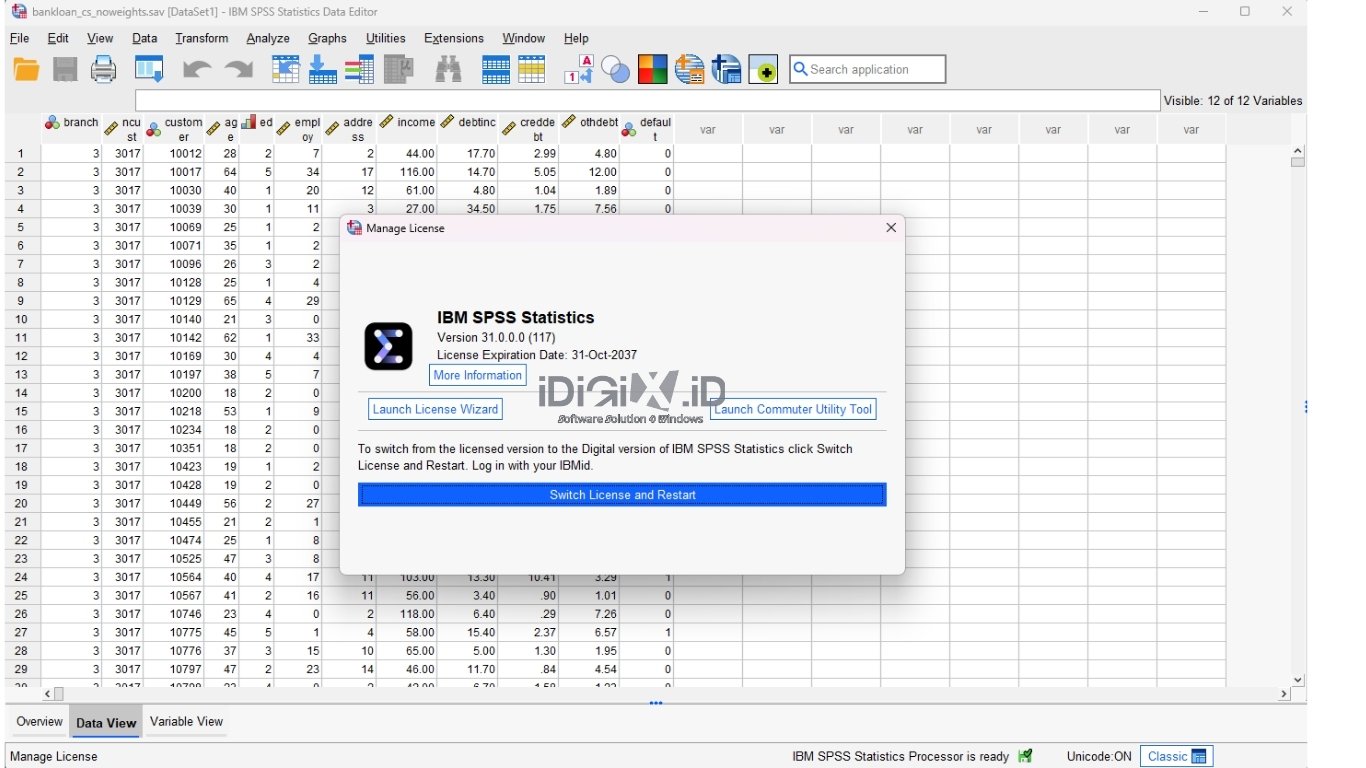Click the Undo arrow icon
Viewport: 1366px width, 768px height.
click(x=197, y=70)
